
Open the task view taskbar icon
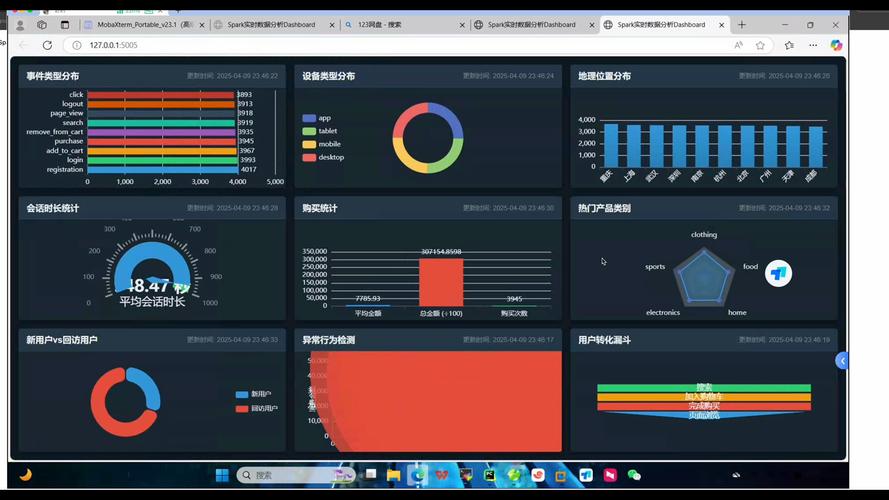pos(371,474)
